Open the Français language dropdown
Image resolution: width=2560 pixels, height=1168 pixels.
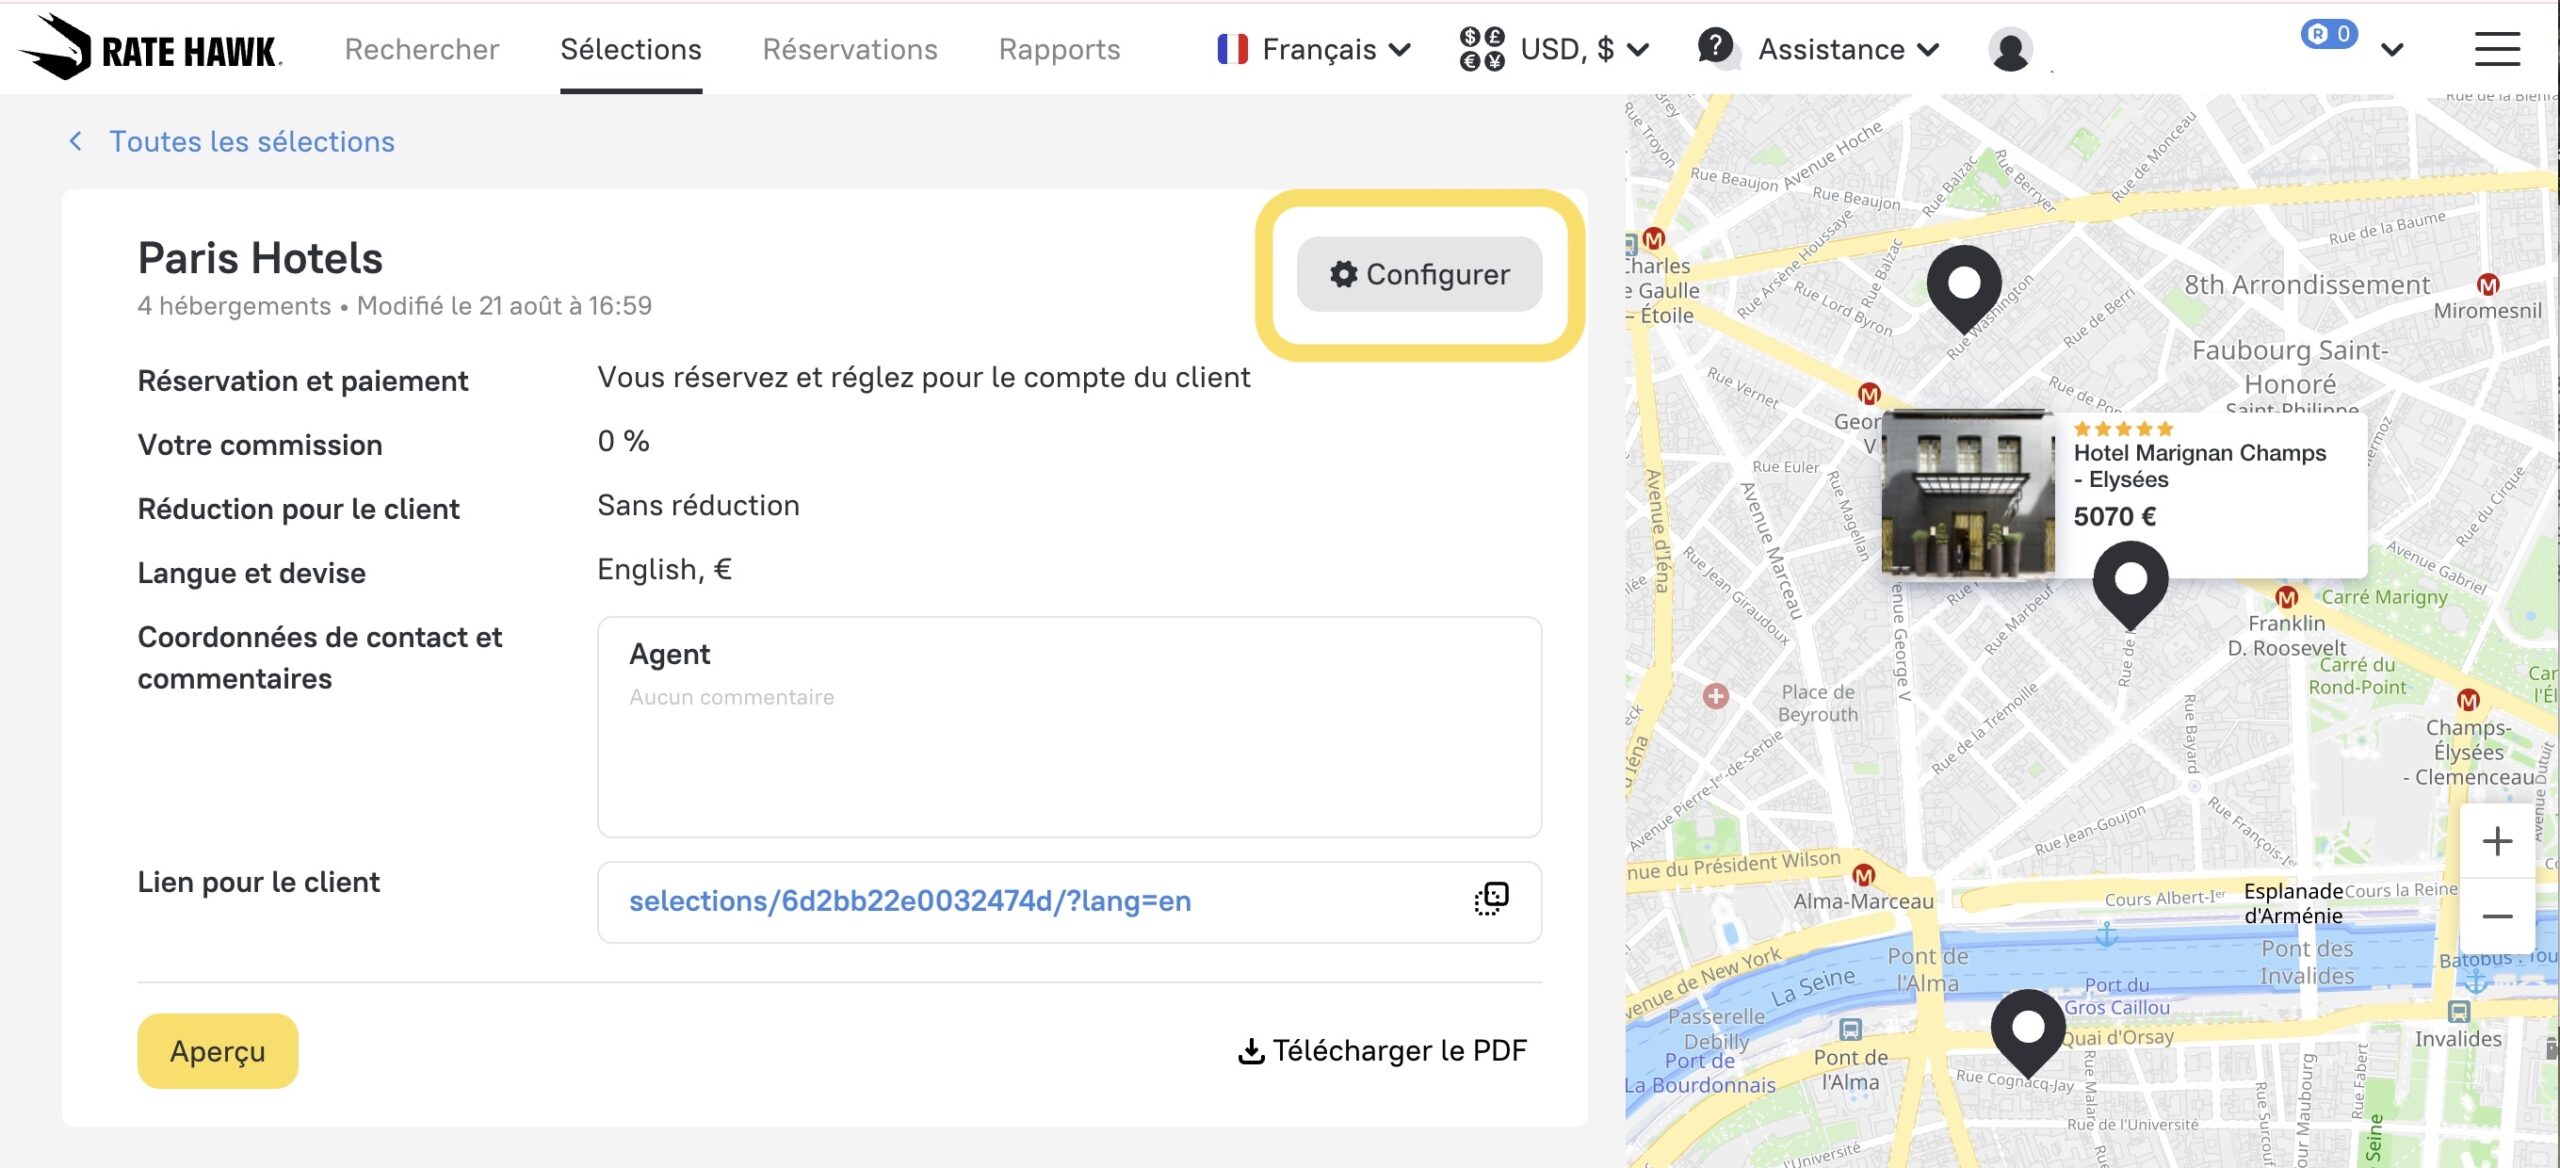[1314, 49]
